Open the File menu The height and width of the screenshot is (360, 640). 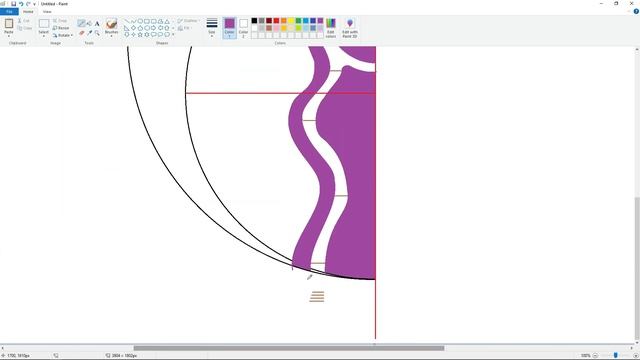point(9,11)
